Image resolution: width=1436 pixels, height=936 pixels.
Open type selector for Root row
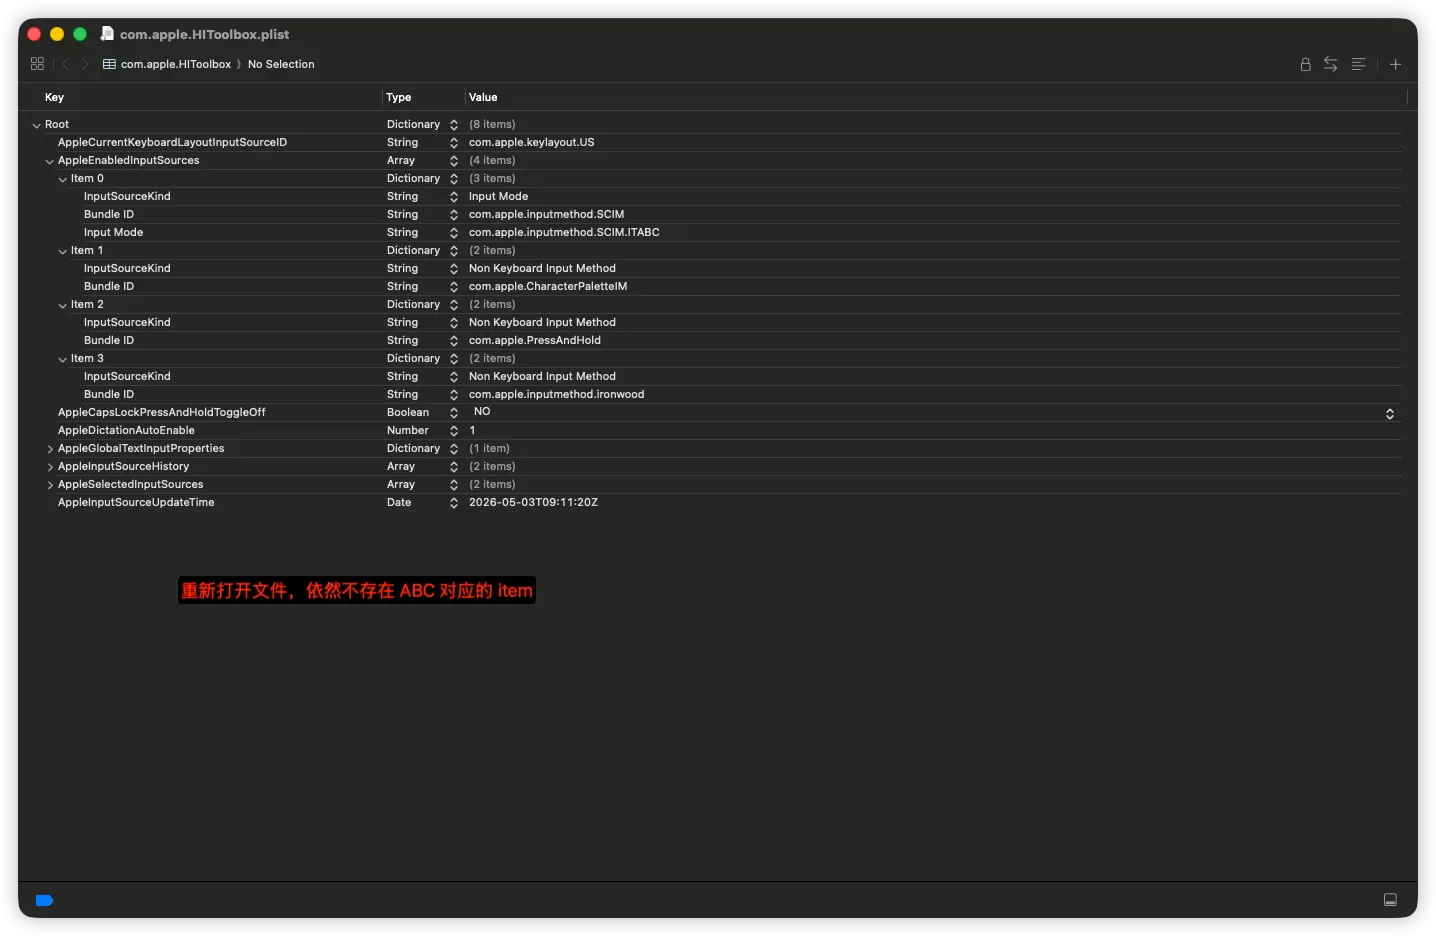tap(454, 125)
